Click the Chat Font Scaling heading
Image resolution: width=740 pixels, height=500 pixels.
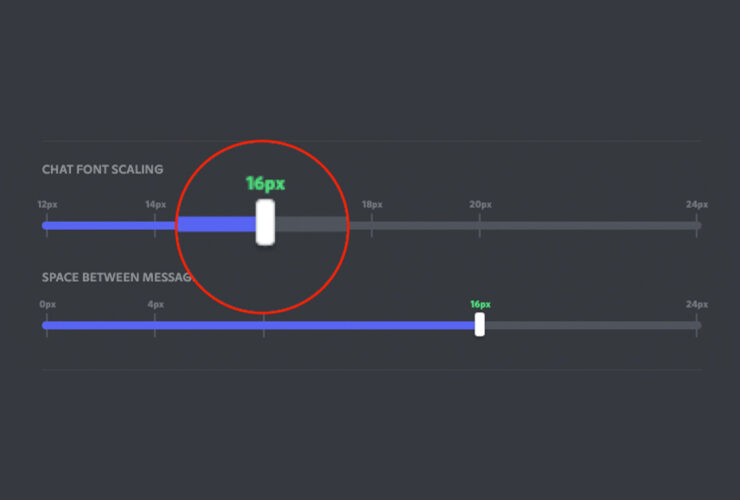click(102, 170)
